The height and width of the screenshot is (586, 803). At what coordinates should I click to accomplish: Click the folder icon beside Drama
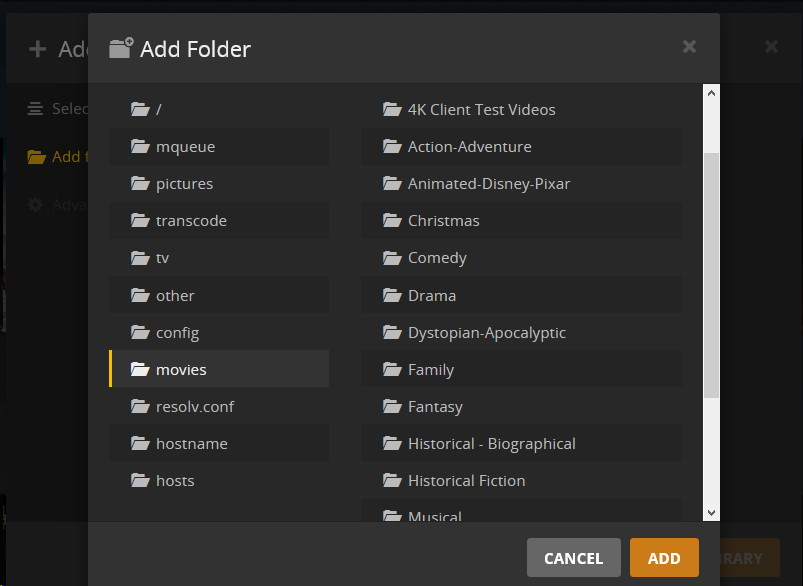tap(392, 295)
